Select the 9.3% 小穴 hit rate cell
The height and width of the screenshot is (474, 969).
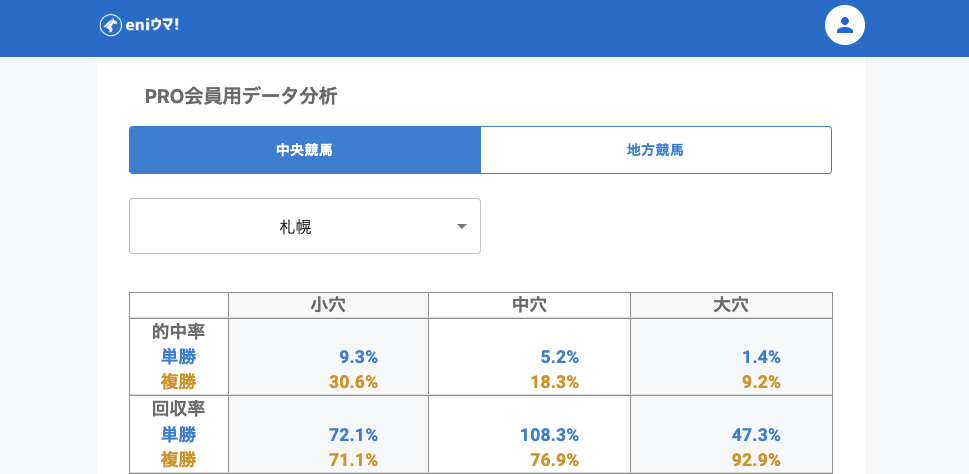coord(358,356)
